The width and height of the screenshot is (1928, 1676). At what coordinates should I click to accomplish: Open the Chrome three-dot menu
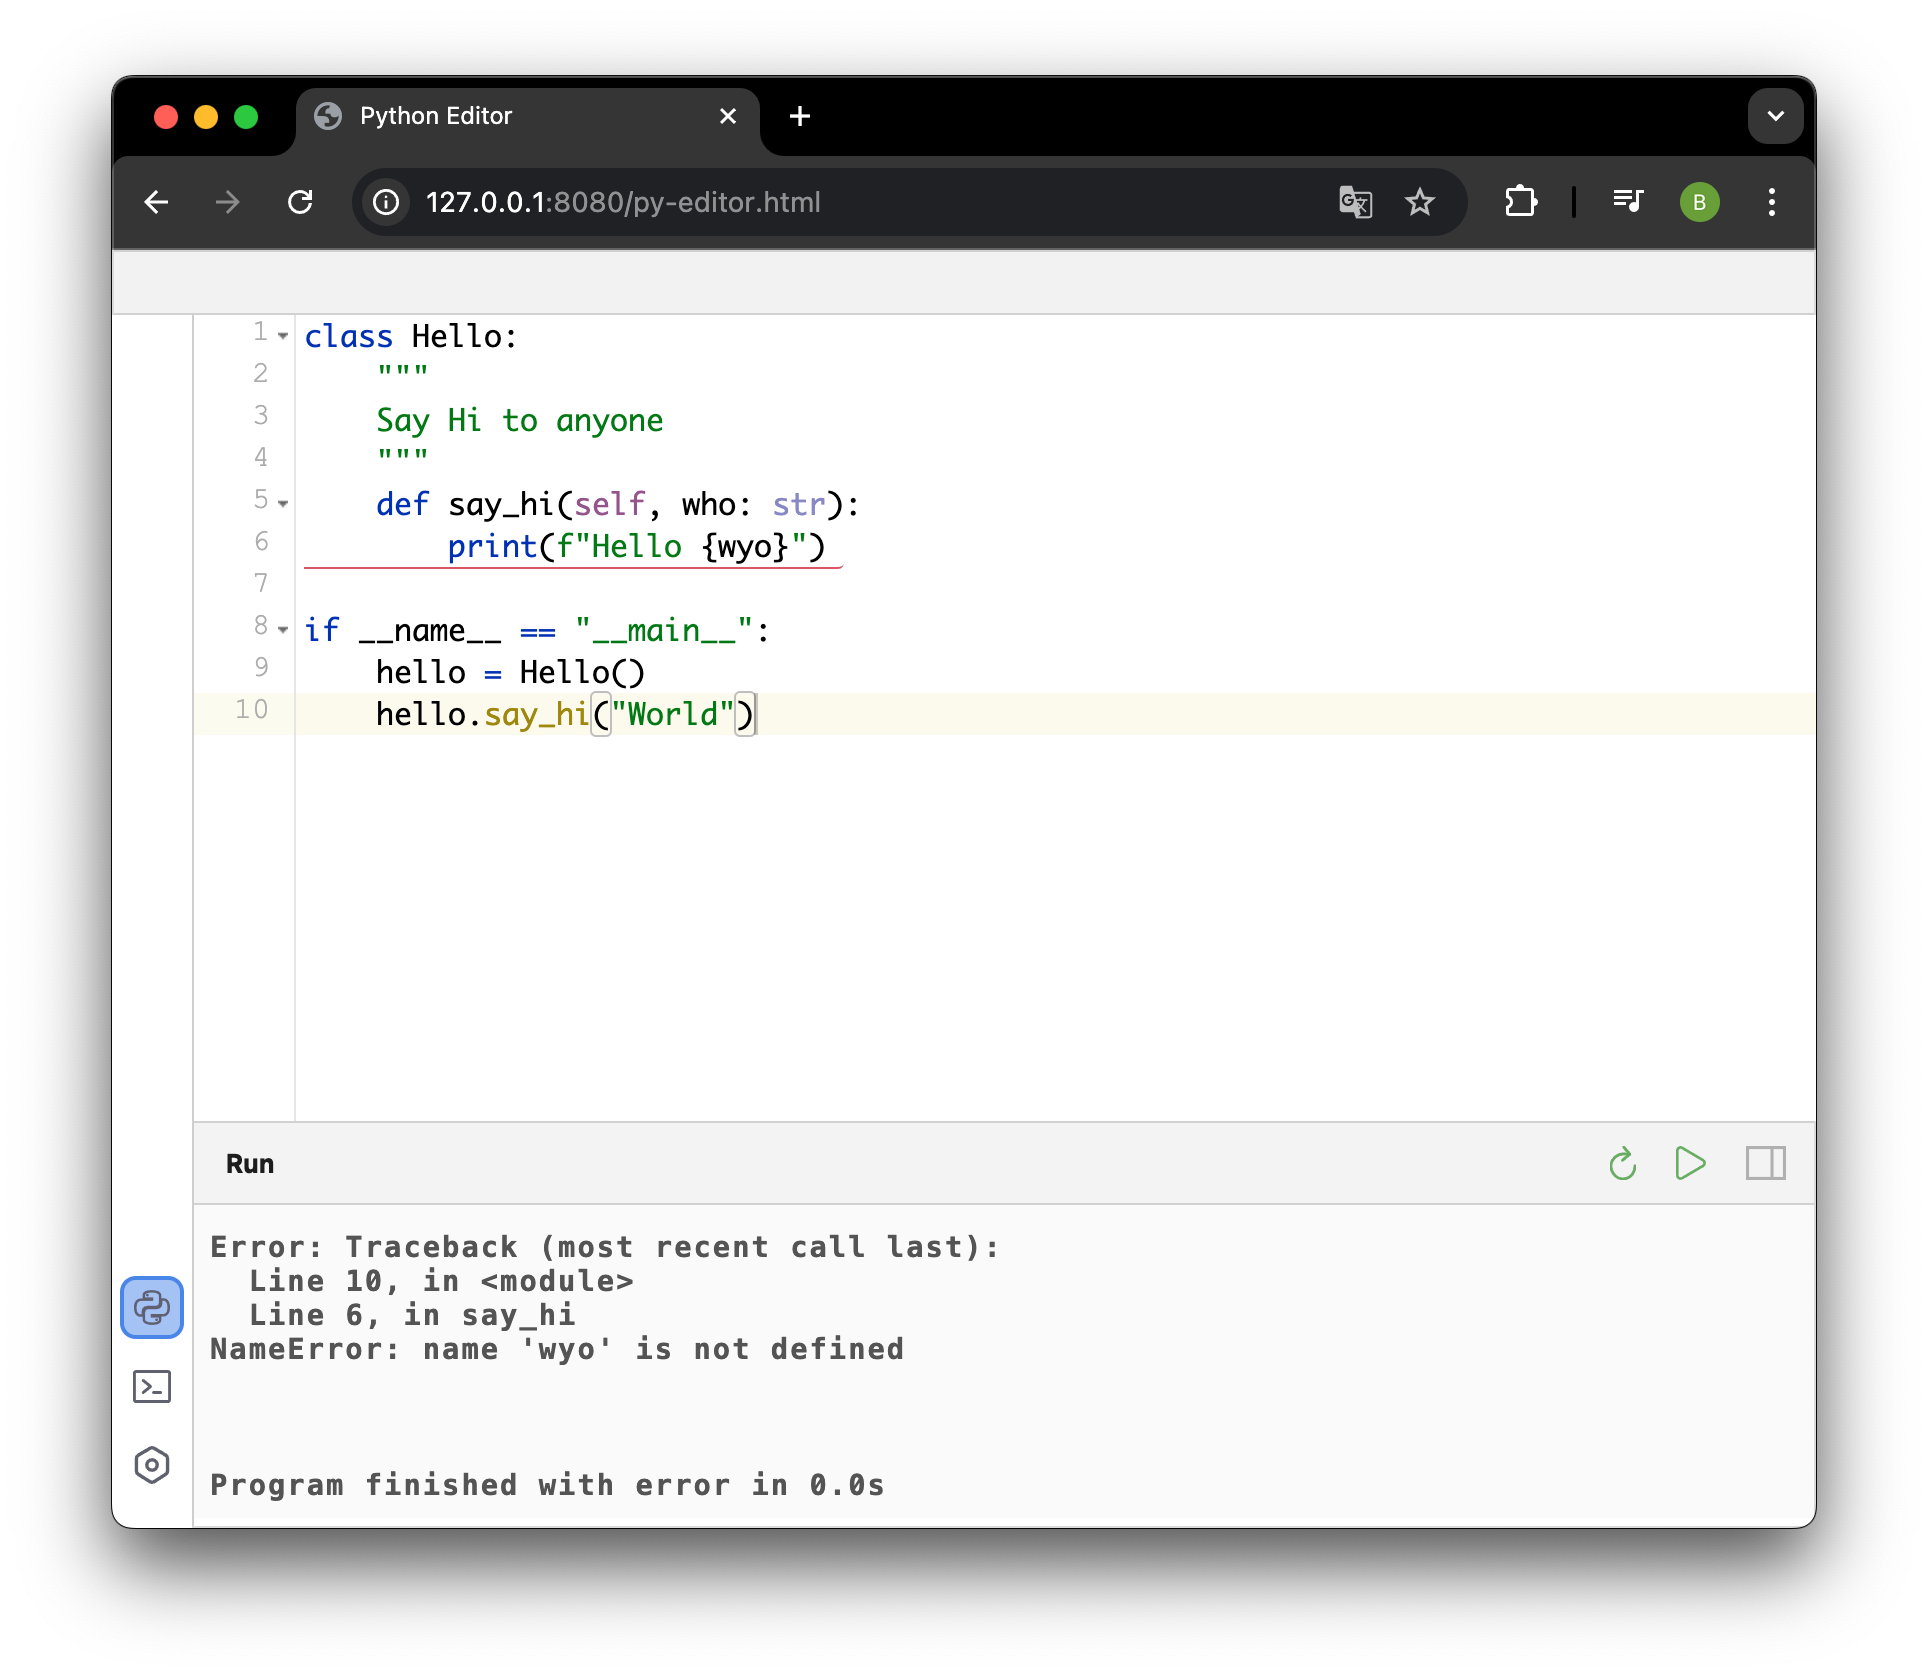(1771, 202)
